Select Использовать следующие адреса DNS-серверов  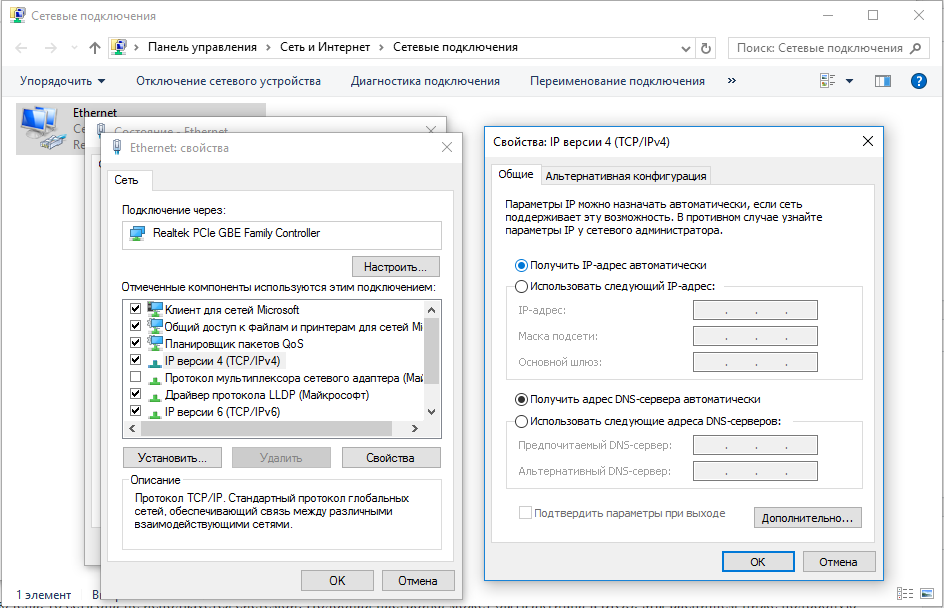coord(521,421)
